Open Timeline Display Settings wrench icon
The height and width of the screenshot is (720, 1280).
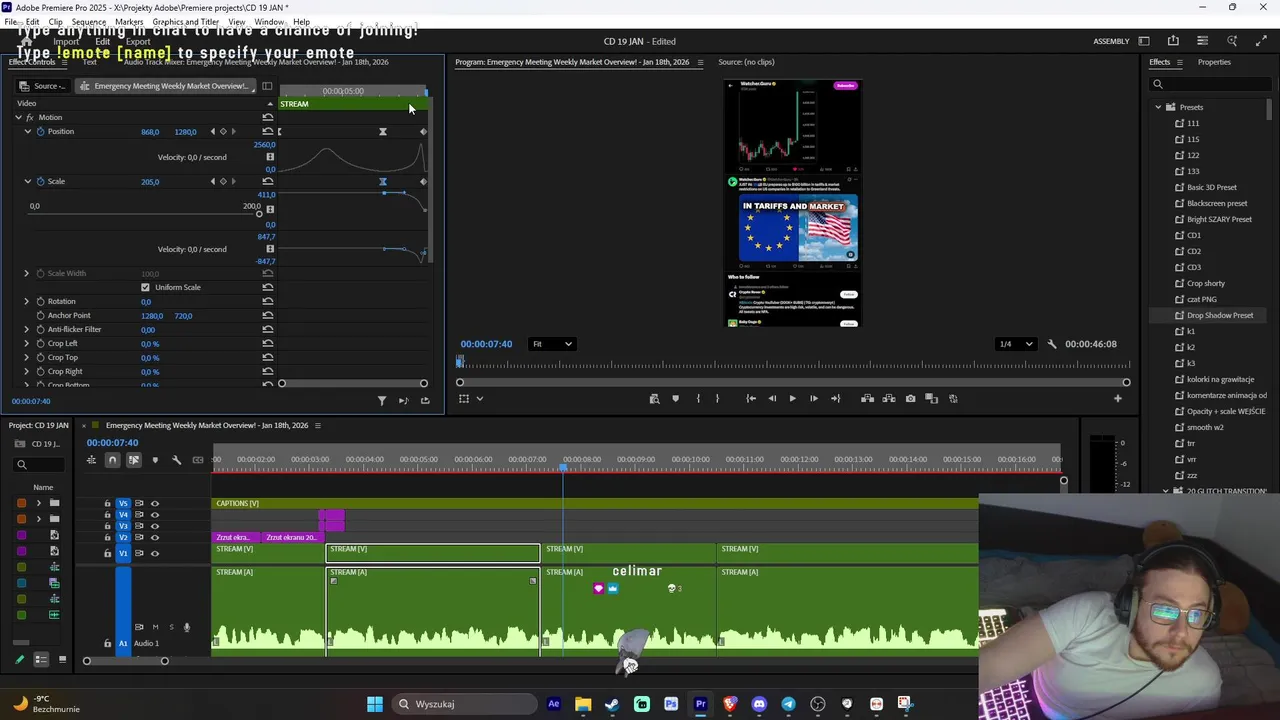176,460
